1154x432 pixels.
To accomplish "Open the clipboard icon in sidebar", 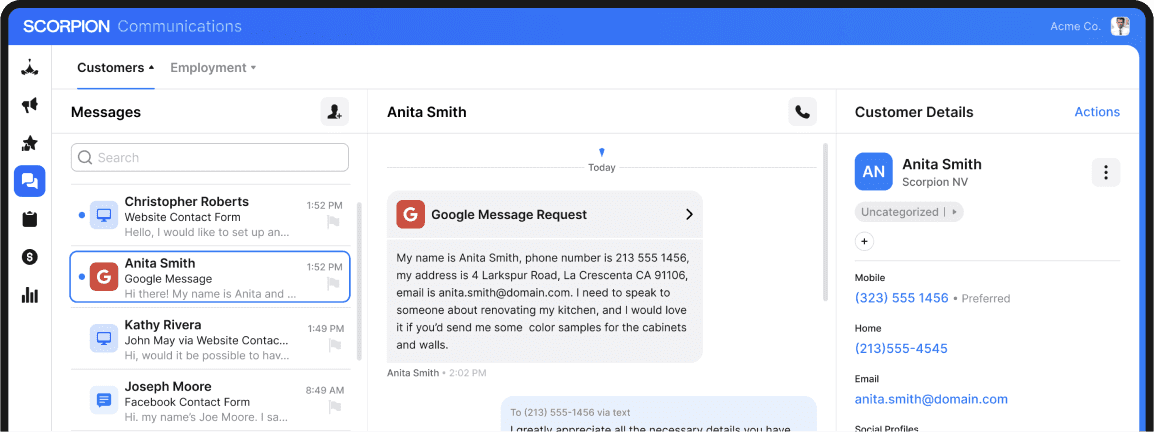I will (29, 219).
